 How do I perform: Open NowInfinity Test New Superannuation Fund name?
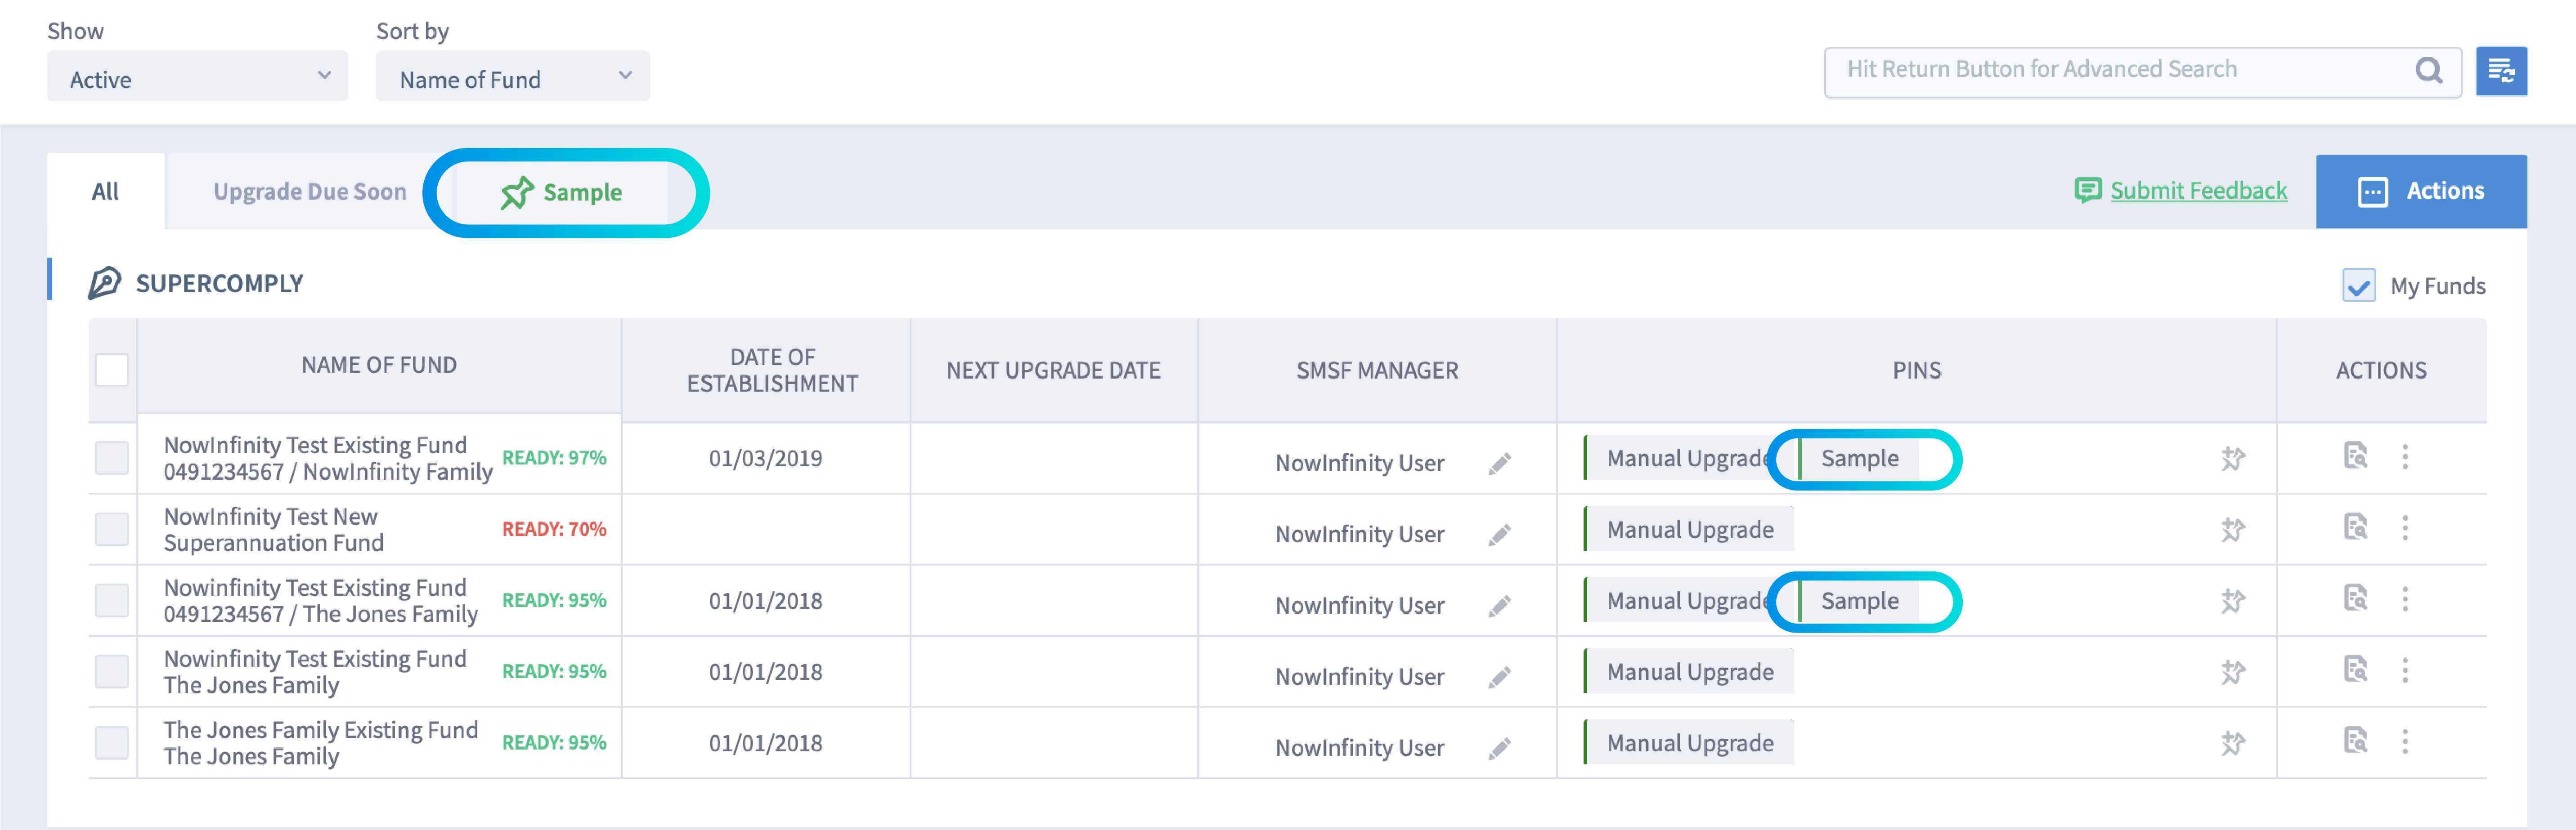[x=274, y=529]
